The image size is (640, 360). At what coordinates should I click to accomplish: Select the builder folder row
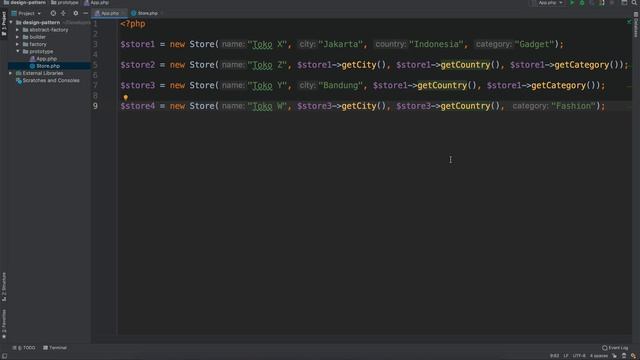[49, 37]
